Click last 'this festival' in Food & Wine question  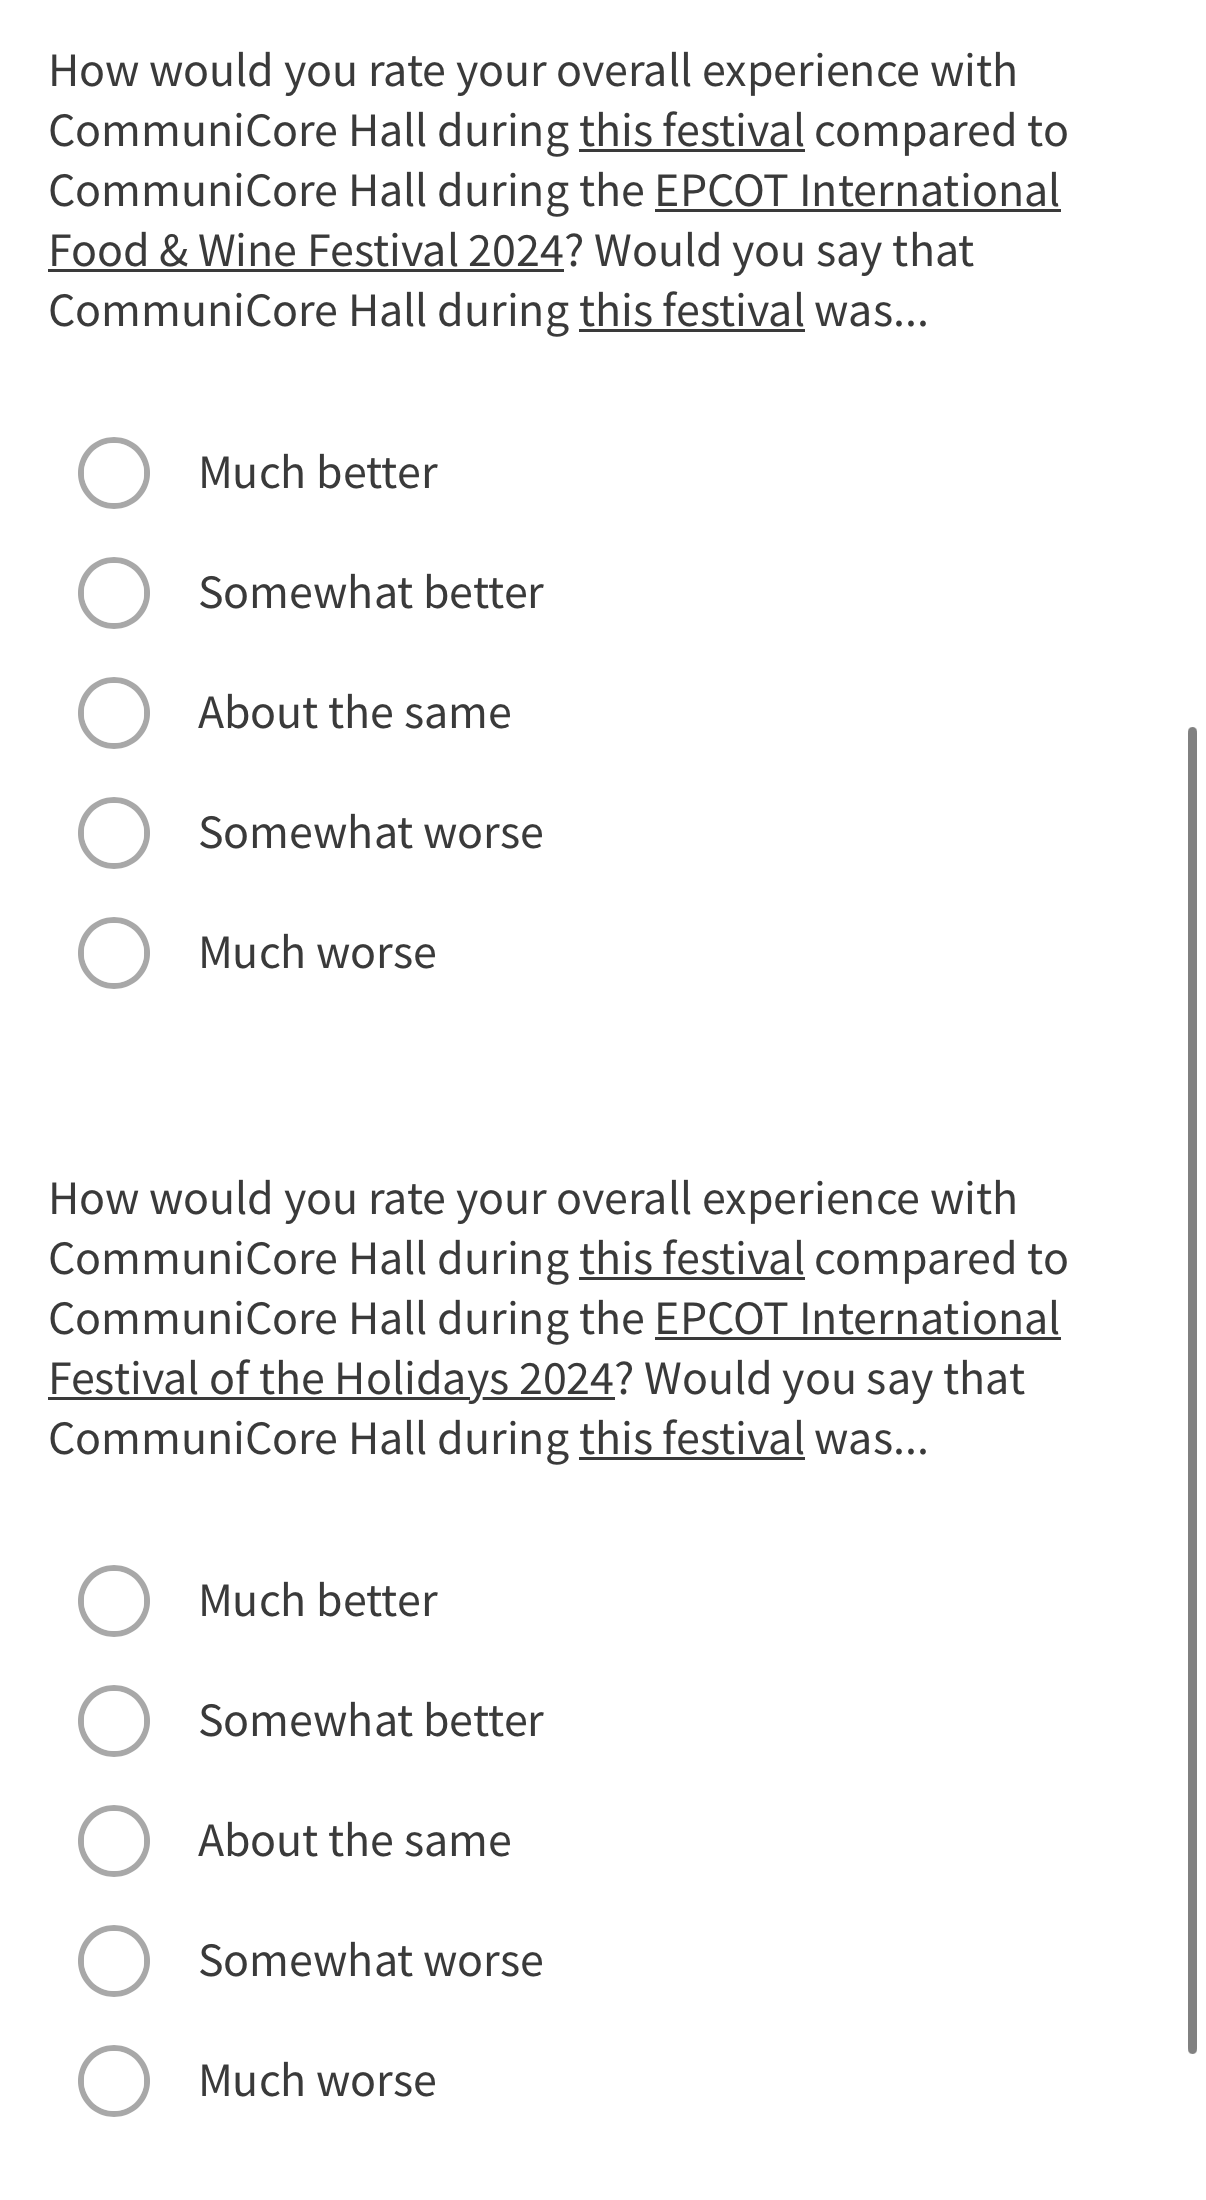tap(691, 311)
